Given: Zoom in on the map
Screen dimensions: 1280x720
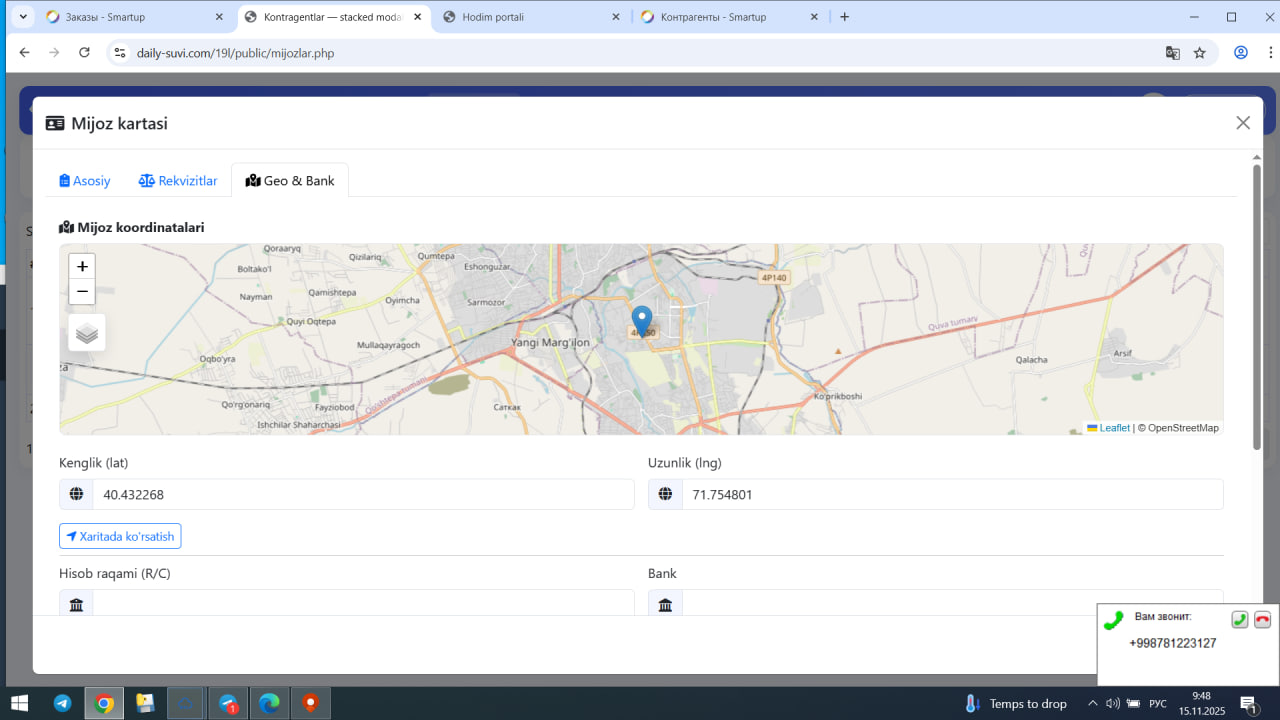Looking at the screenshot, I should pos(82,266).
